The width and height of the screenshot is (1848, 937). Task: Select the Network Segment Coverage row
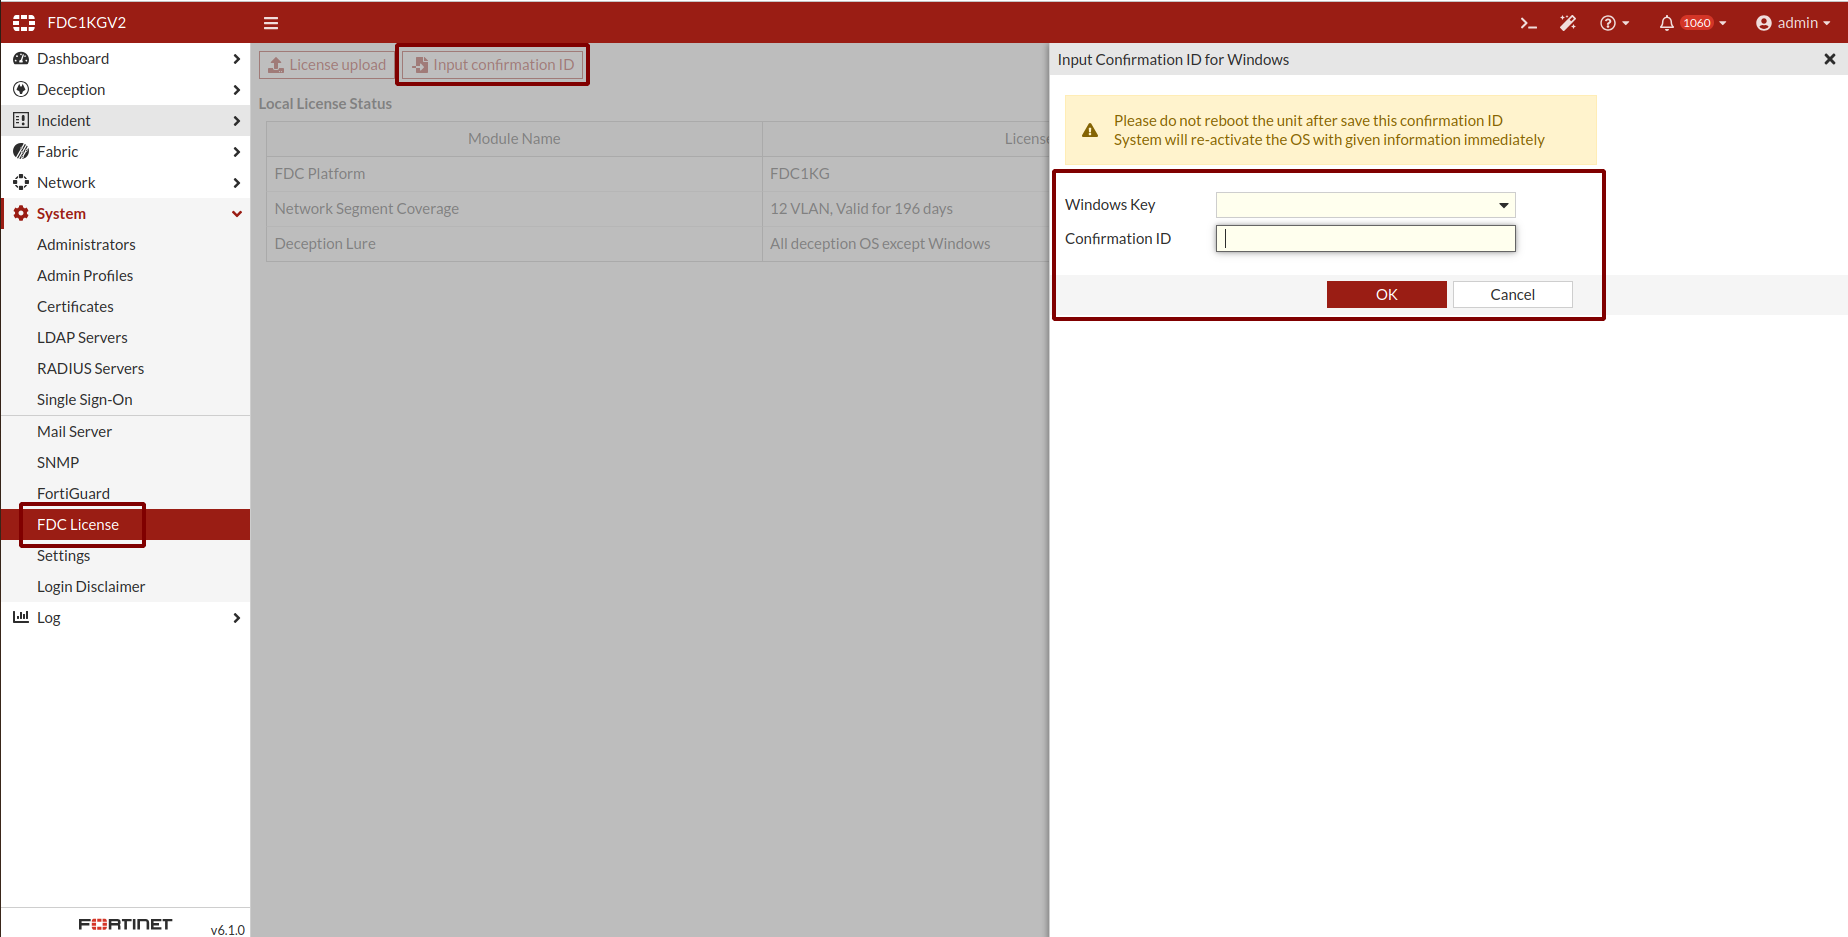pos(658,209)
